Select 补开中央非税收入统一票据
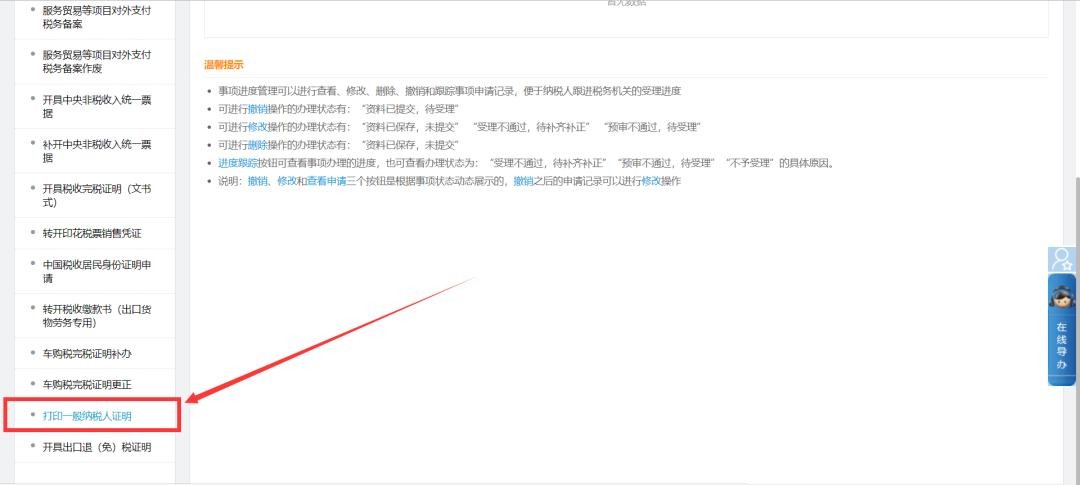This screenshot has width=1080, height=485. pyautogui.click(x=96, y=151)
